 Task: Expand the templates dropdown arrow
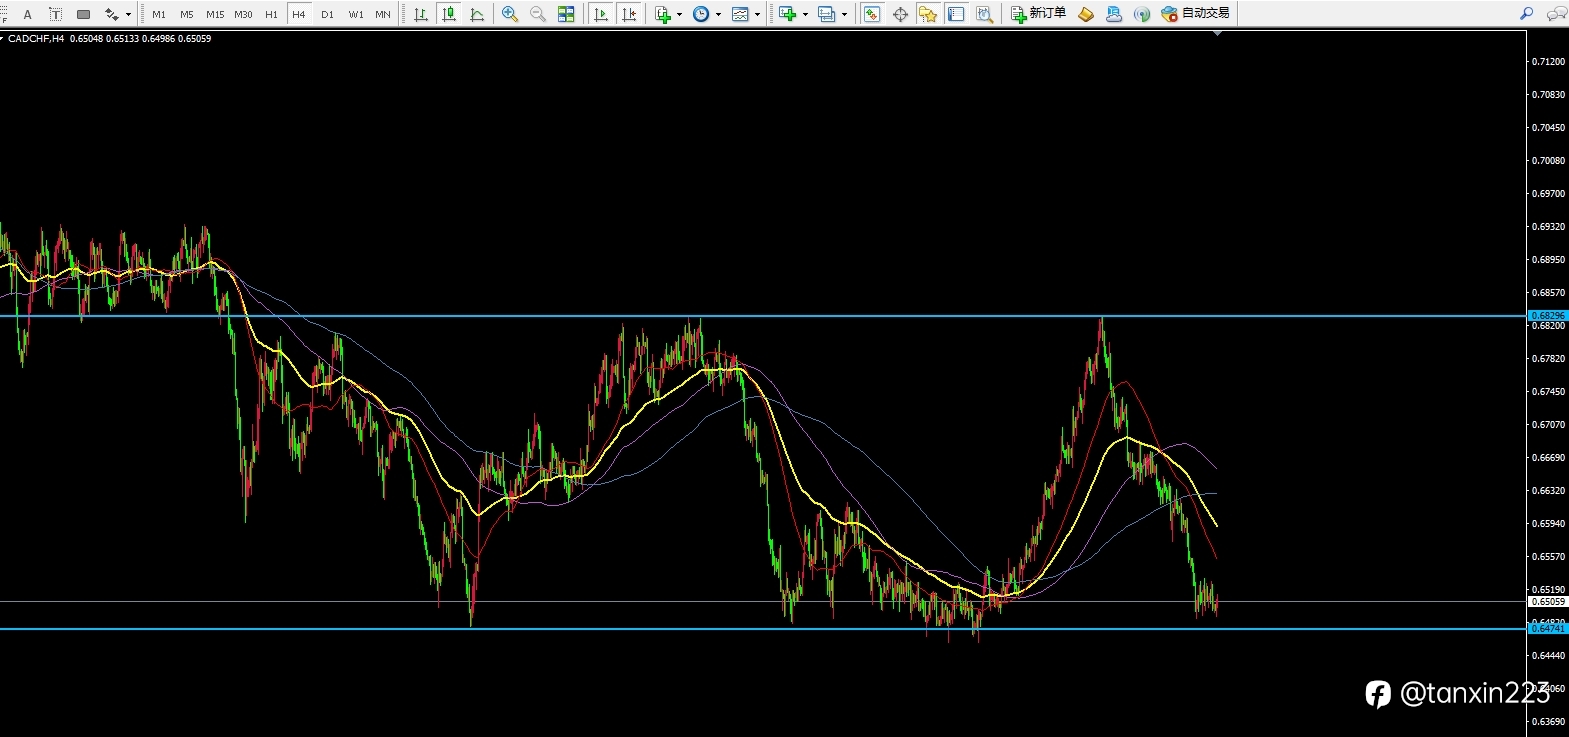pos(757,14)
